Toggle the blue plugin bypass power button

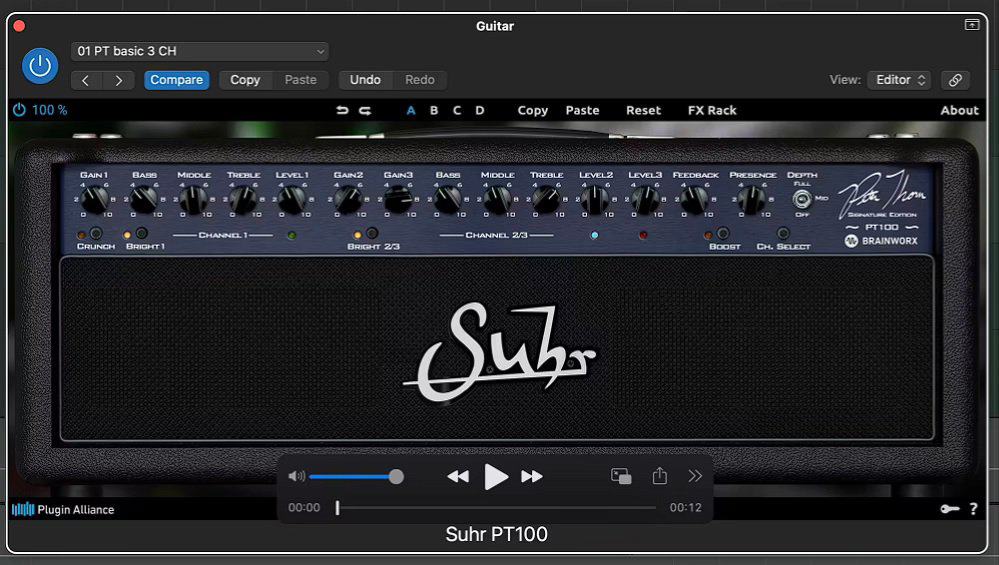(x=40, y=66)
